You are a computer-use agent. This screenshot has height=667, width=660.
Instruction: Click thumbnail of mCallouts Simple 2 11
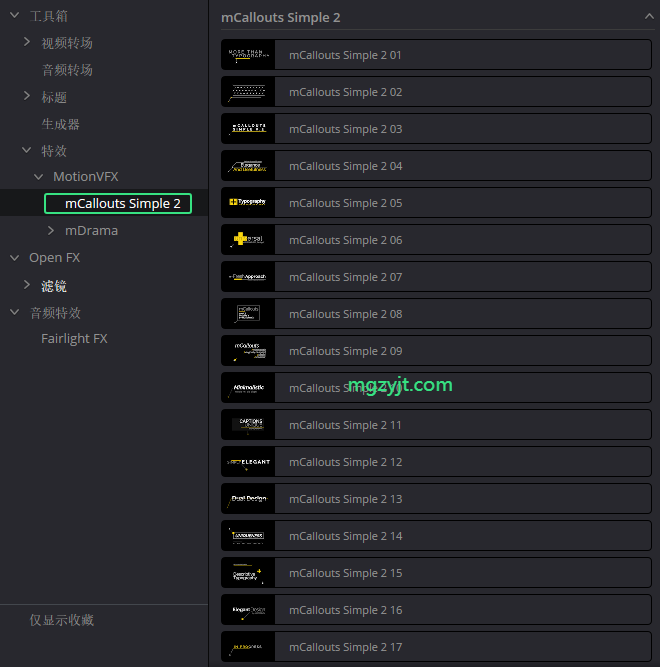tap(248, 425)
